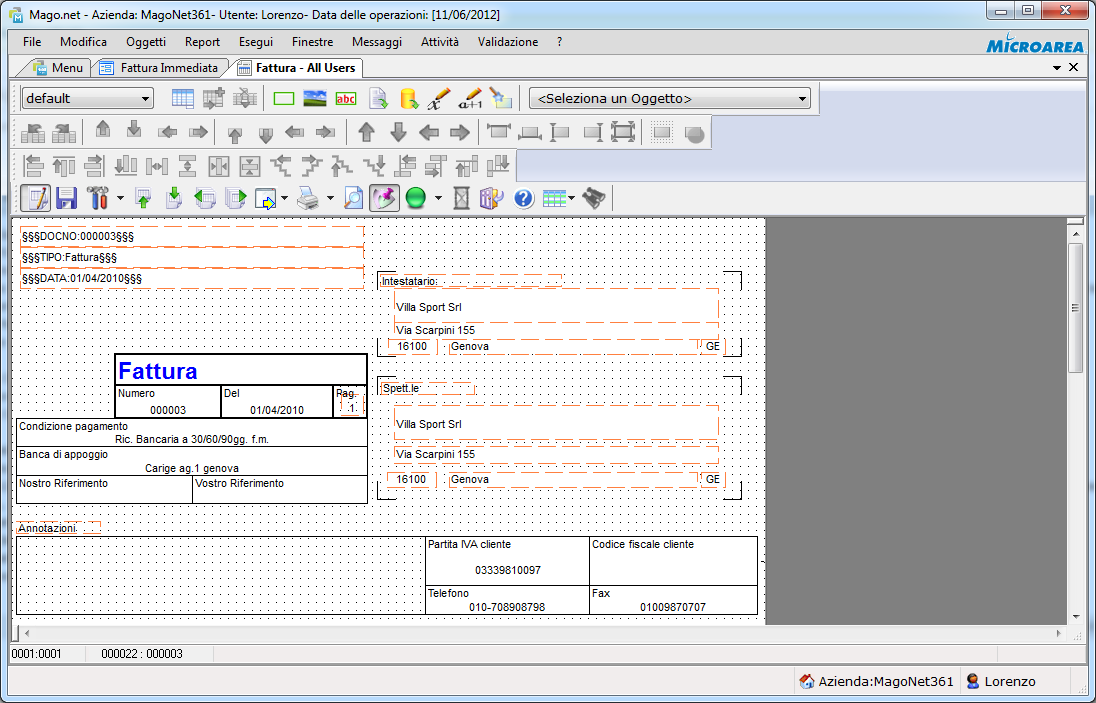Select the red abc text field tool

346,99
